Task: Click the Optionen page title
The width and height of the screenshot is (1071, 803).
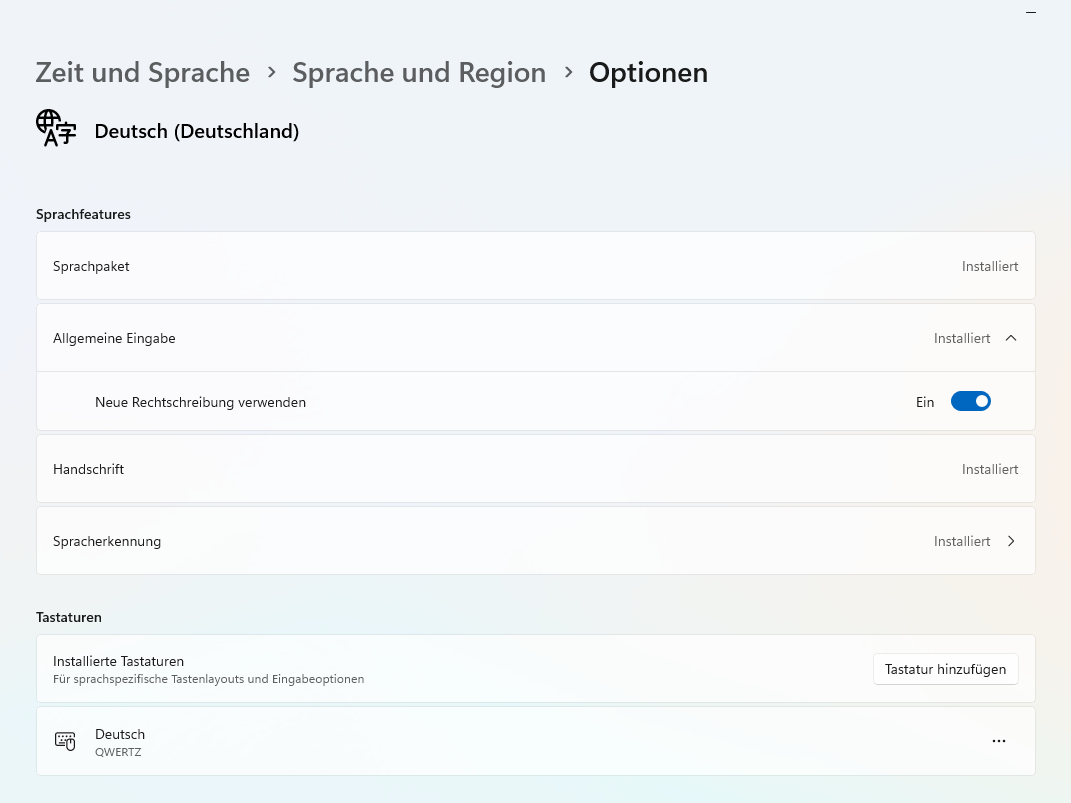Action: pos(648,72)
